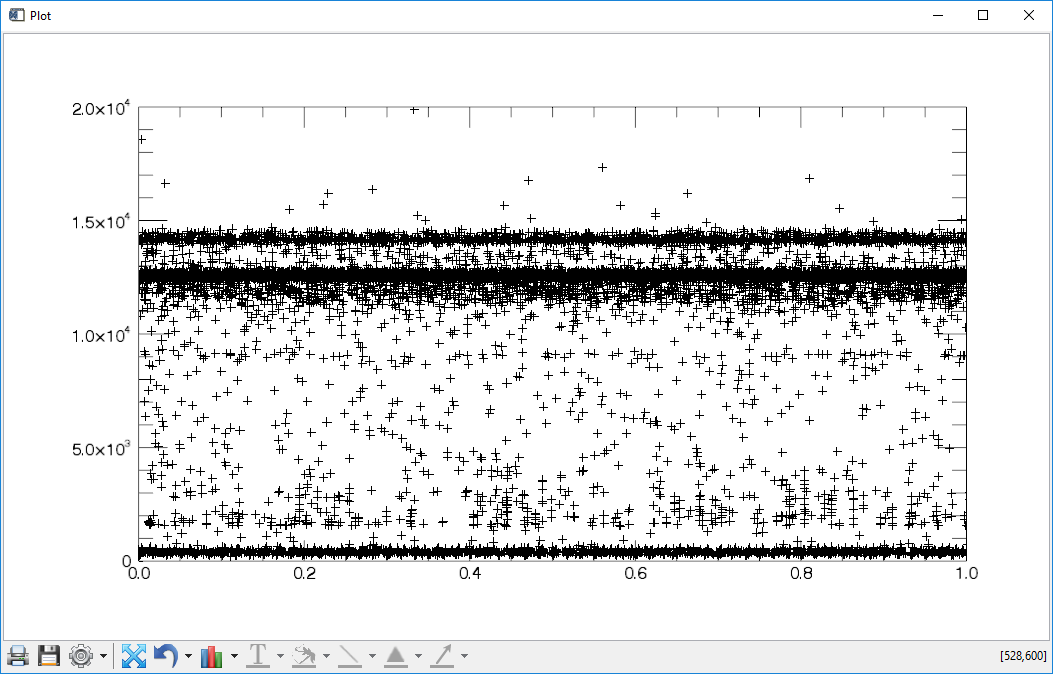Image resolution: width=1053 pixels, height=674 pixels.
Task: Click the x-axis label 0.2
Action: point(304,574)
